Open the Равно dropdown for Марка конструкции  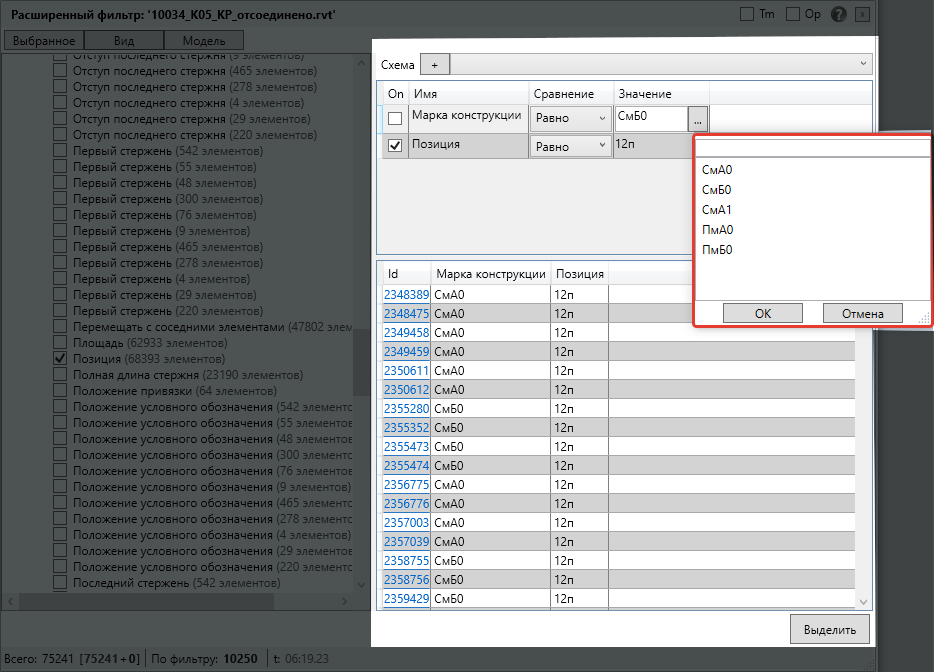tap(570, 118)
